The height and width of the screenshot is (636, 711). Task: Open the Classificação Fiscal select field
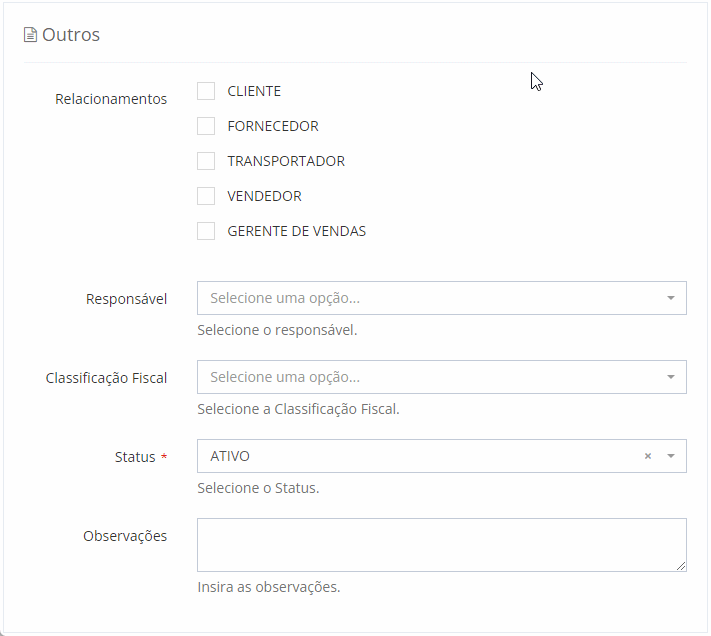point(430,377)
